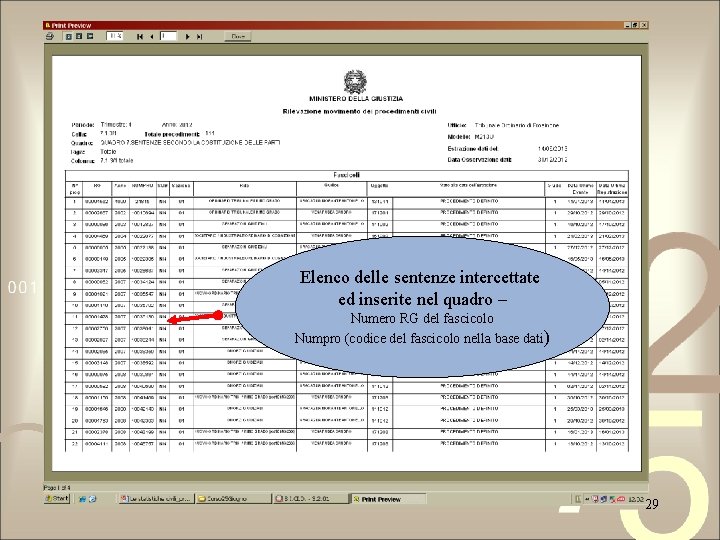The image size is (720, 540).
Task: Click the first quick-launch icon after Start
Action: click(83, 499)
